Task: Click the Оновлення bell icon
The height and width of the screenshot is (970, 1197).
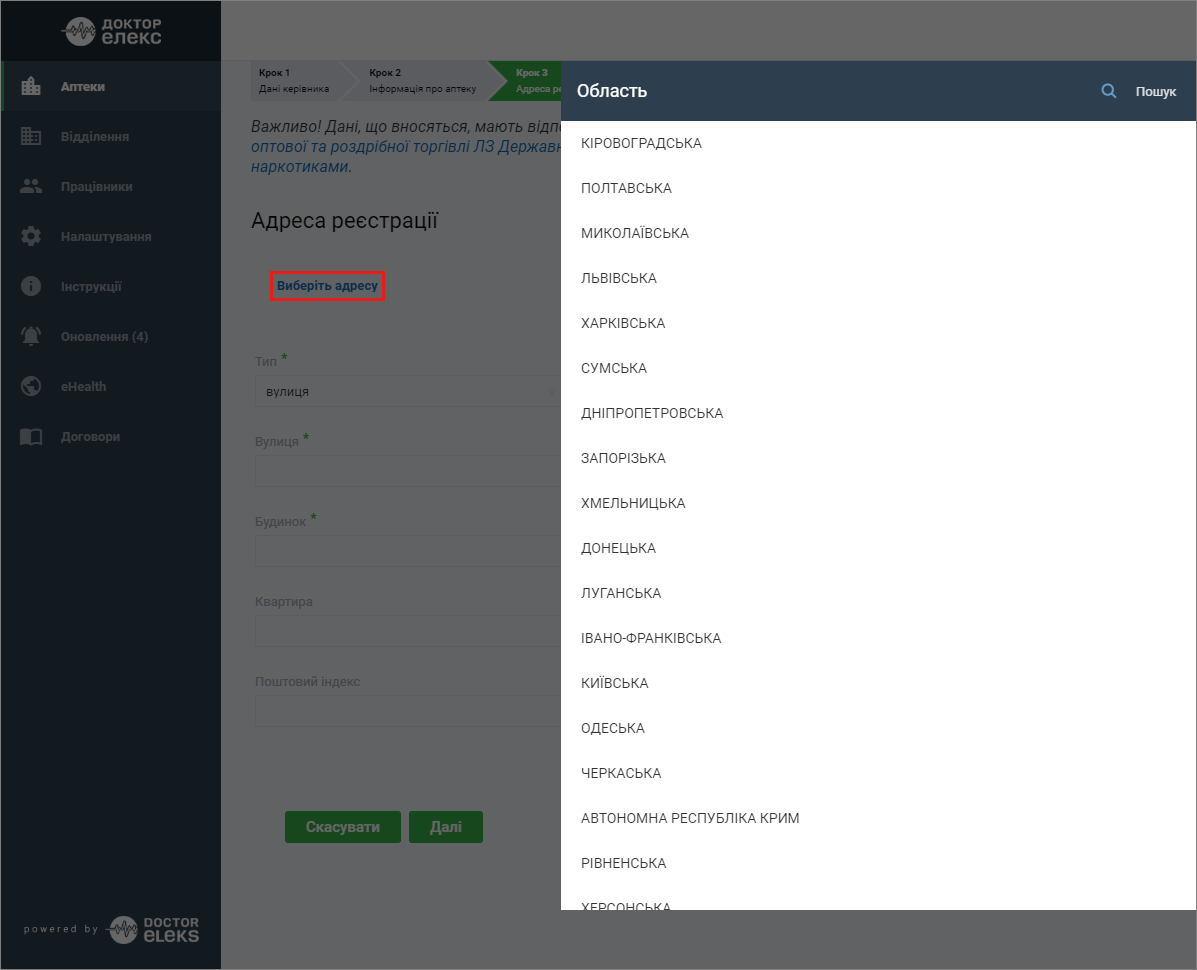Action: (x=31, y=336)
